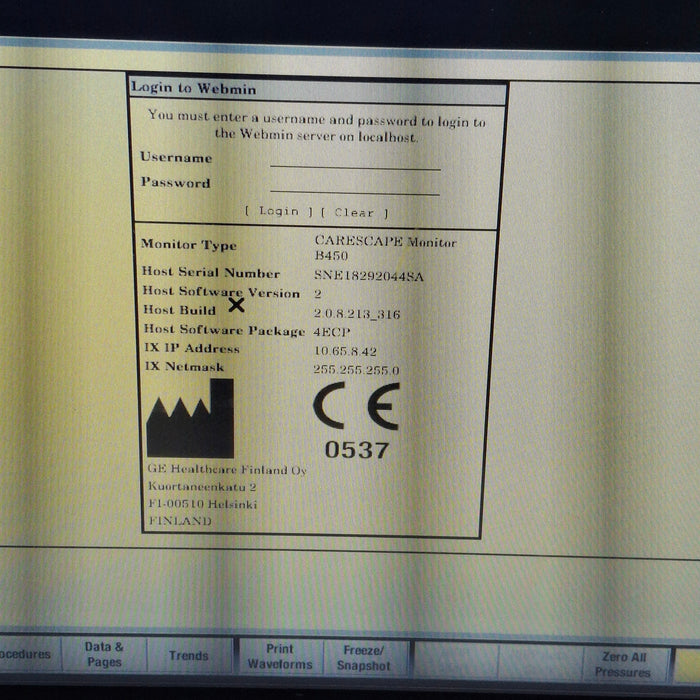Focus the Password input field
Image resolution: width=700 pixels, height=700 pixels.
355,186
